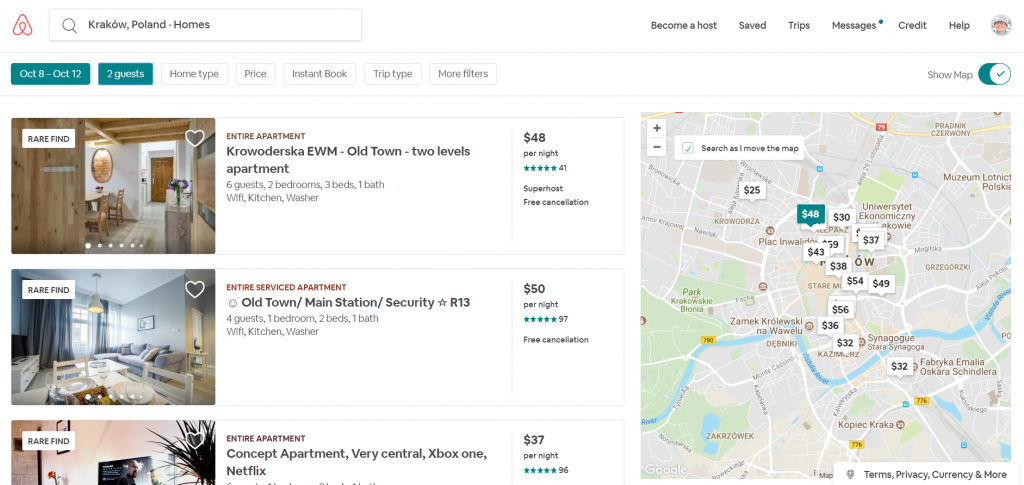The width and height of the screenshot is (1024, 485).
Task: Click the Airbnb logo
Action: click(x=22, y=25)
